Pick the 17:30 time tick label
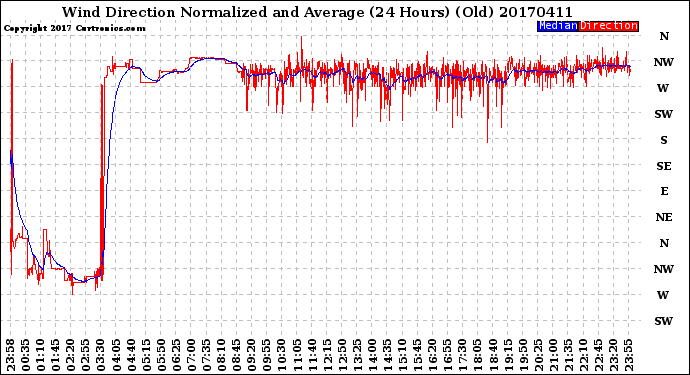 462,355
